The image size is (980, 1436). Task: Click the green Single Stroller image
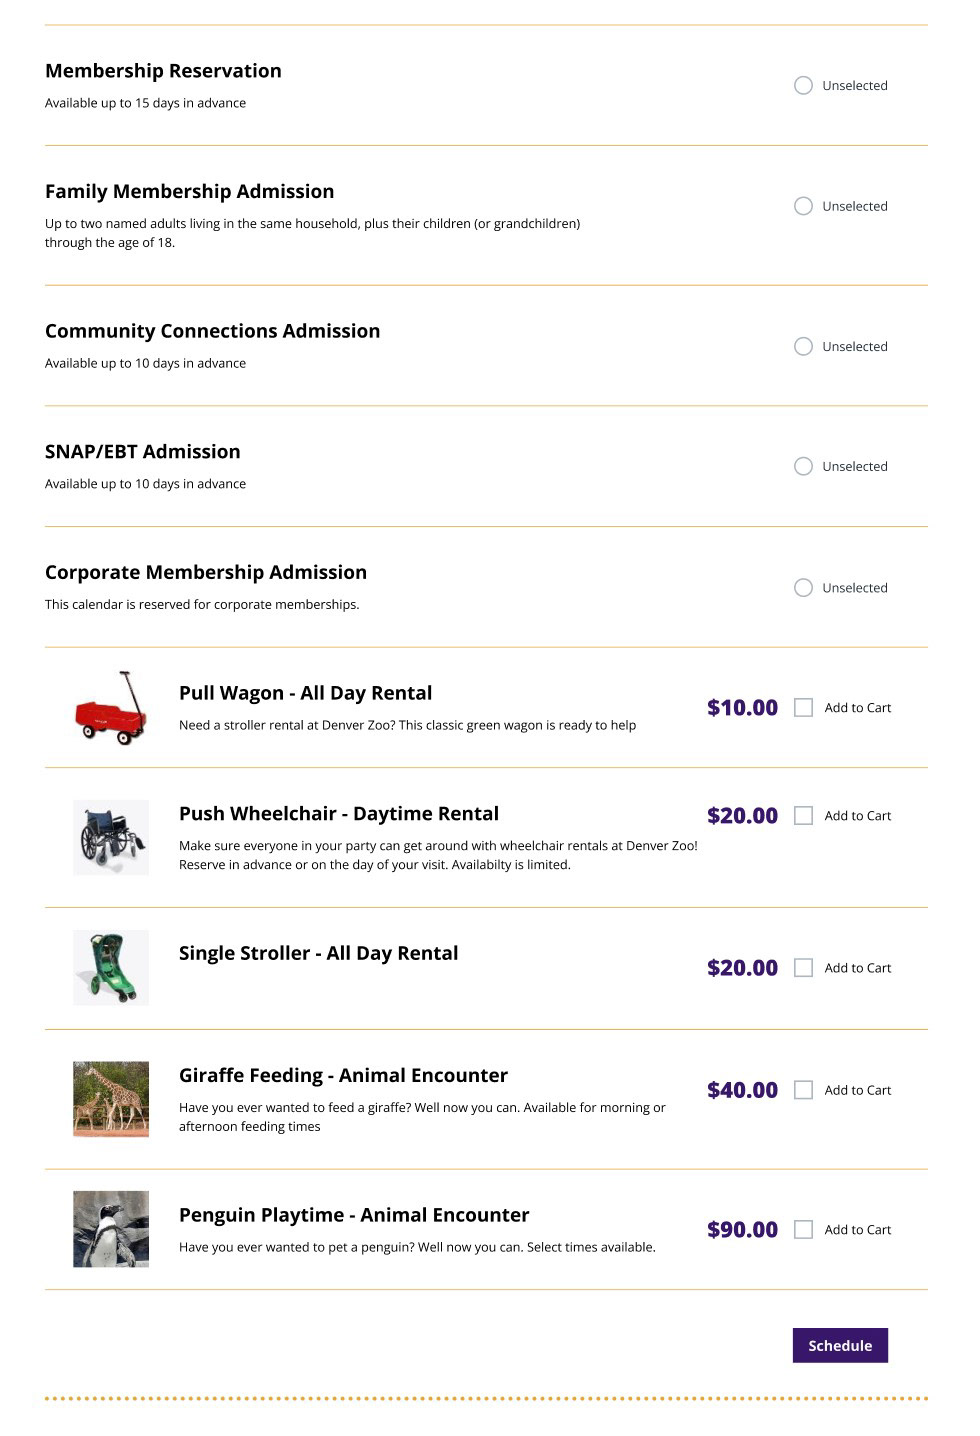coord(111,968)
